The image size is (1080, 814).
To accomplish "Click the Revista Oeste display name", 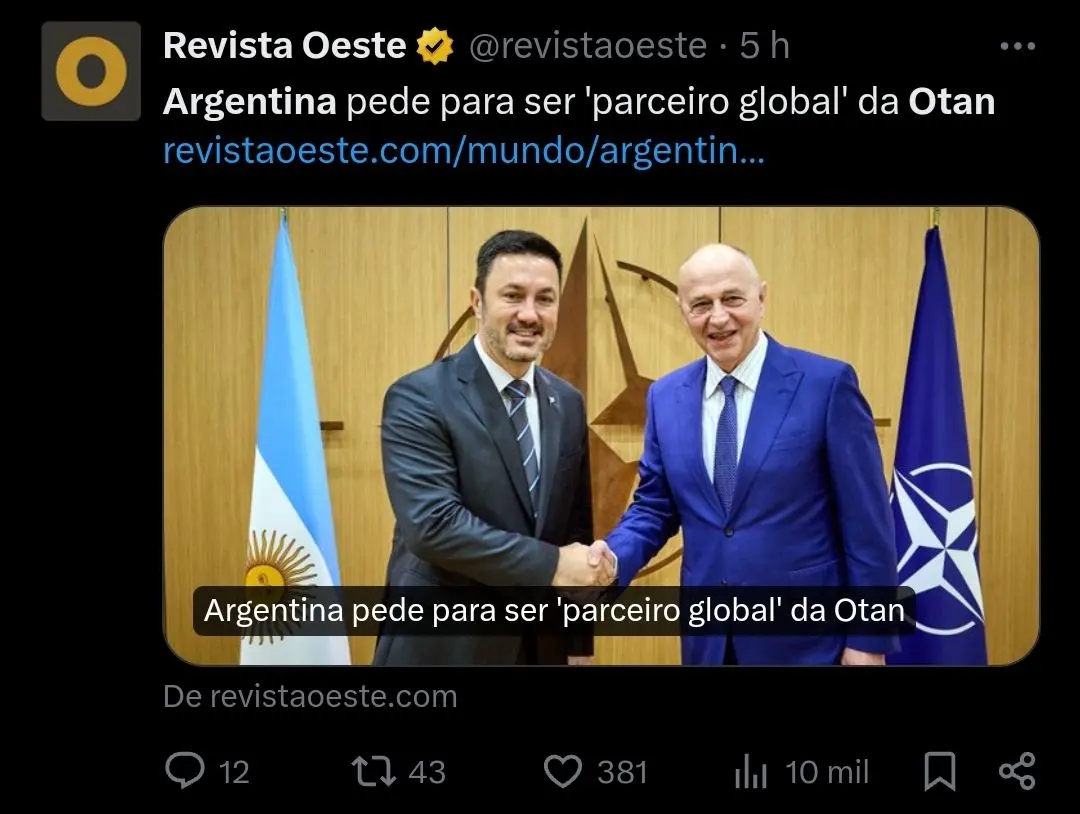I will coord(284,46).
